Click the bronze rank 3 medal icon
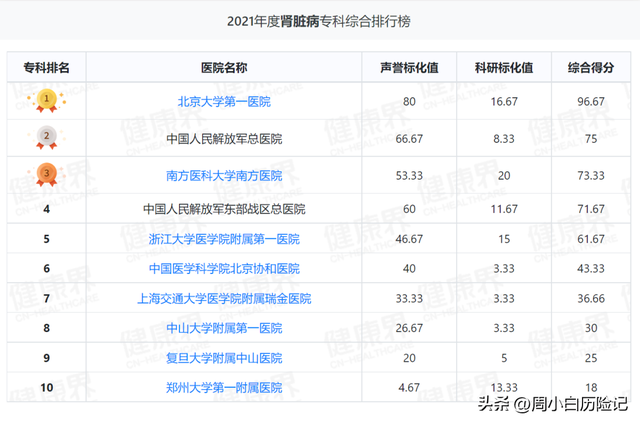The image size is (640, 424). click(47, 175)
